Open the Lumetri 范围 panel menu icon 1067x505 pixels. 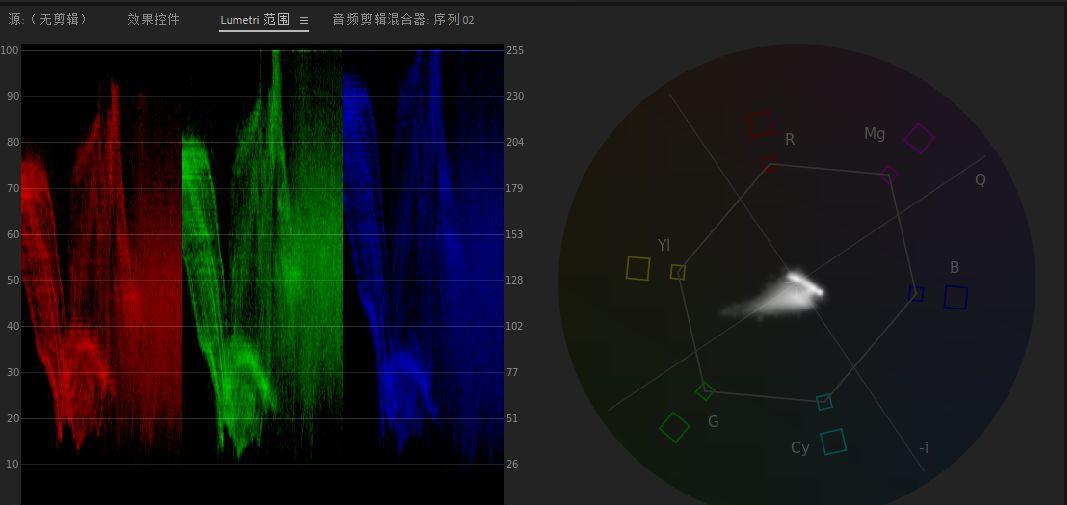(x=303, y=20)
